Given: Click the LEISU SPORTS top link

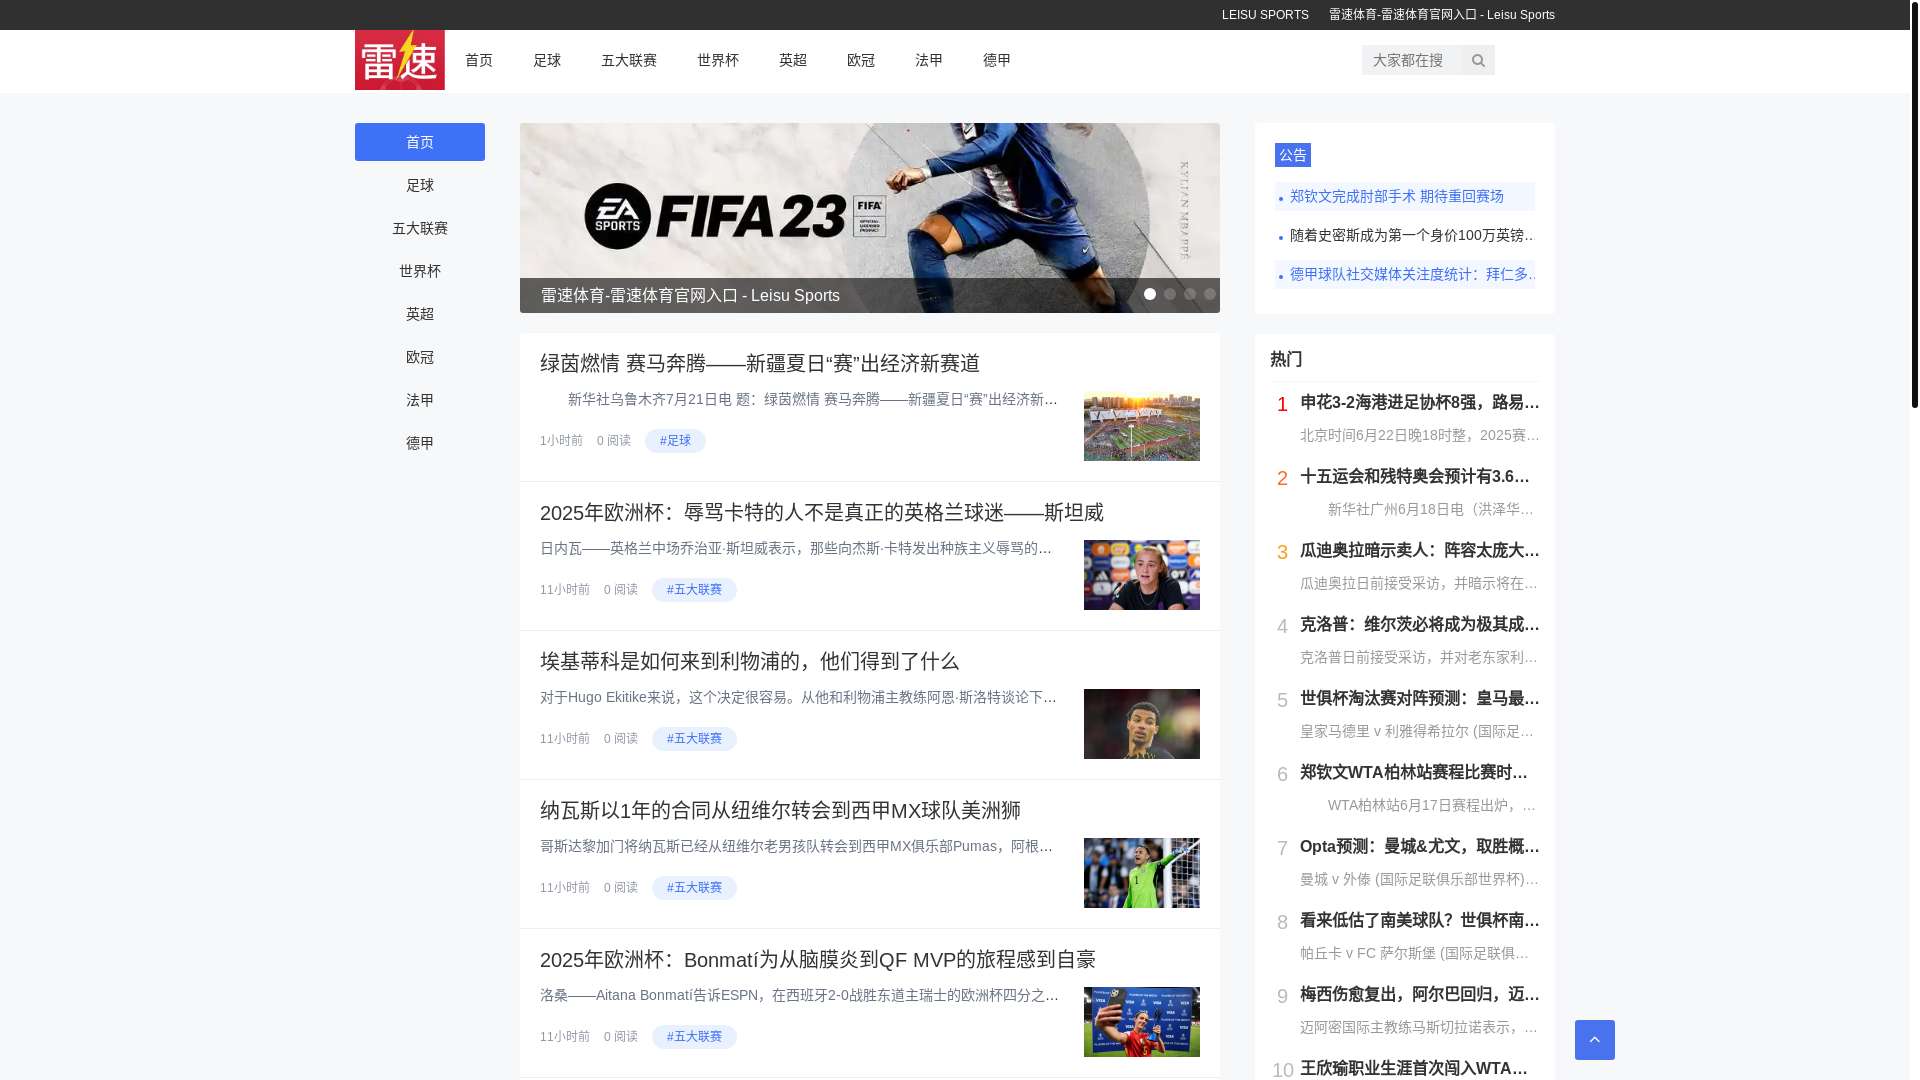Looking at the screenshot, I should pyautogui.click(x=1265, y=15).
